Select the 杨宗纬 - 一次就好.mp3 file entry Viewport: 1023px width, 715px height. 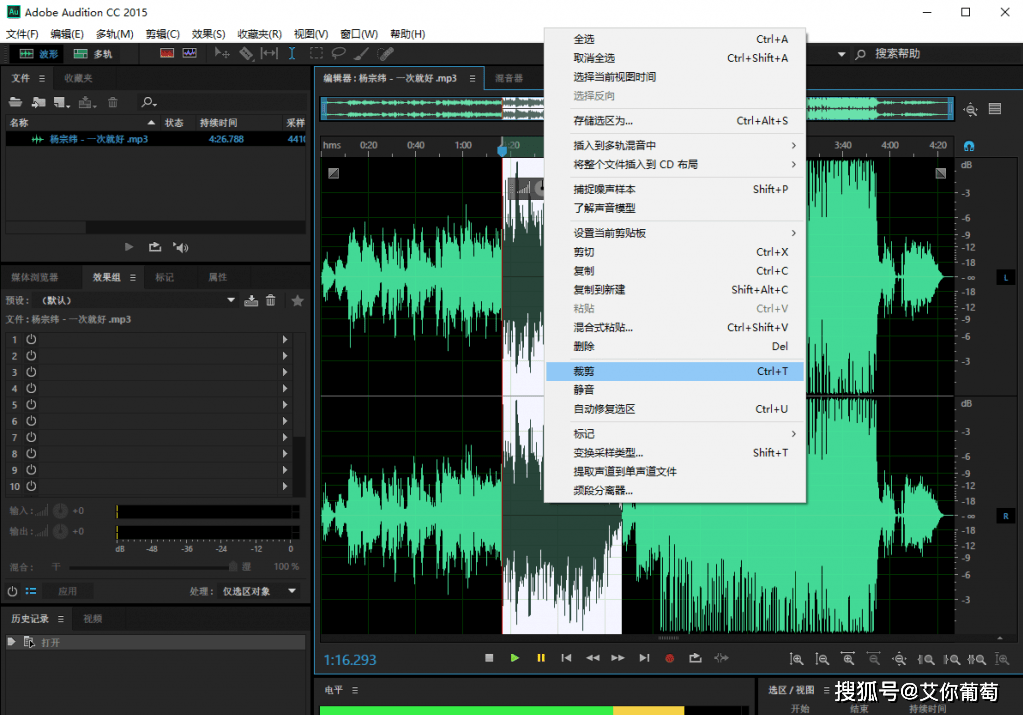(95, 138)
